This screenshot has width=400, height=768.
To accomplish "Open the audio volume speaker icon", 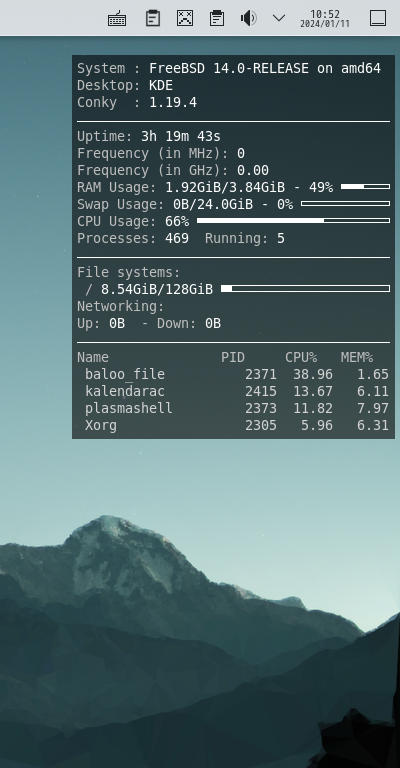I will coord(249,18).
